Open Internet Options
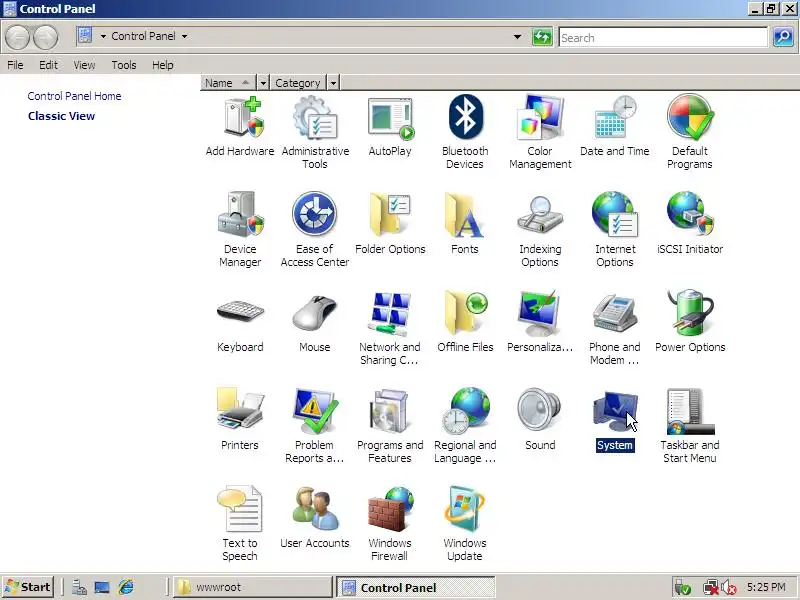The width and height of the screenshot is (800, 600). (615, 230)
